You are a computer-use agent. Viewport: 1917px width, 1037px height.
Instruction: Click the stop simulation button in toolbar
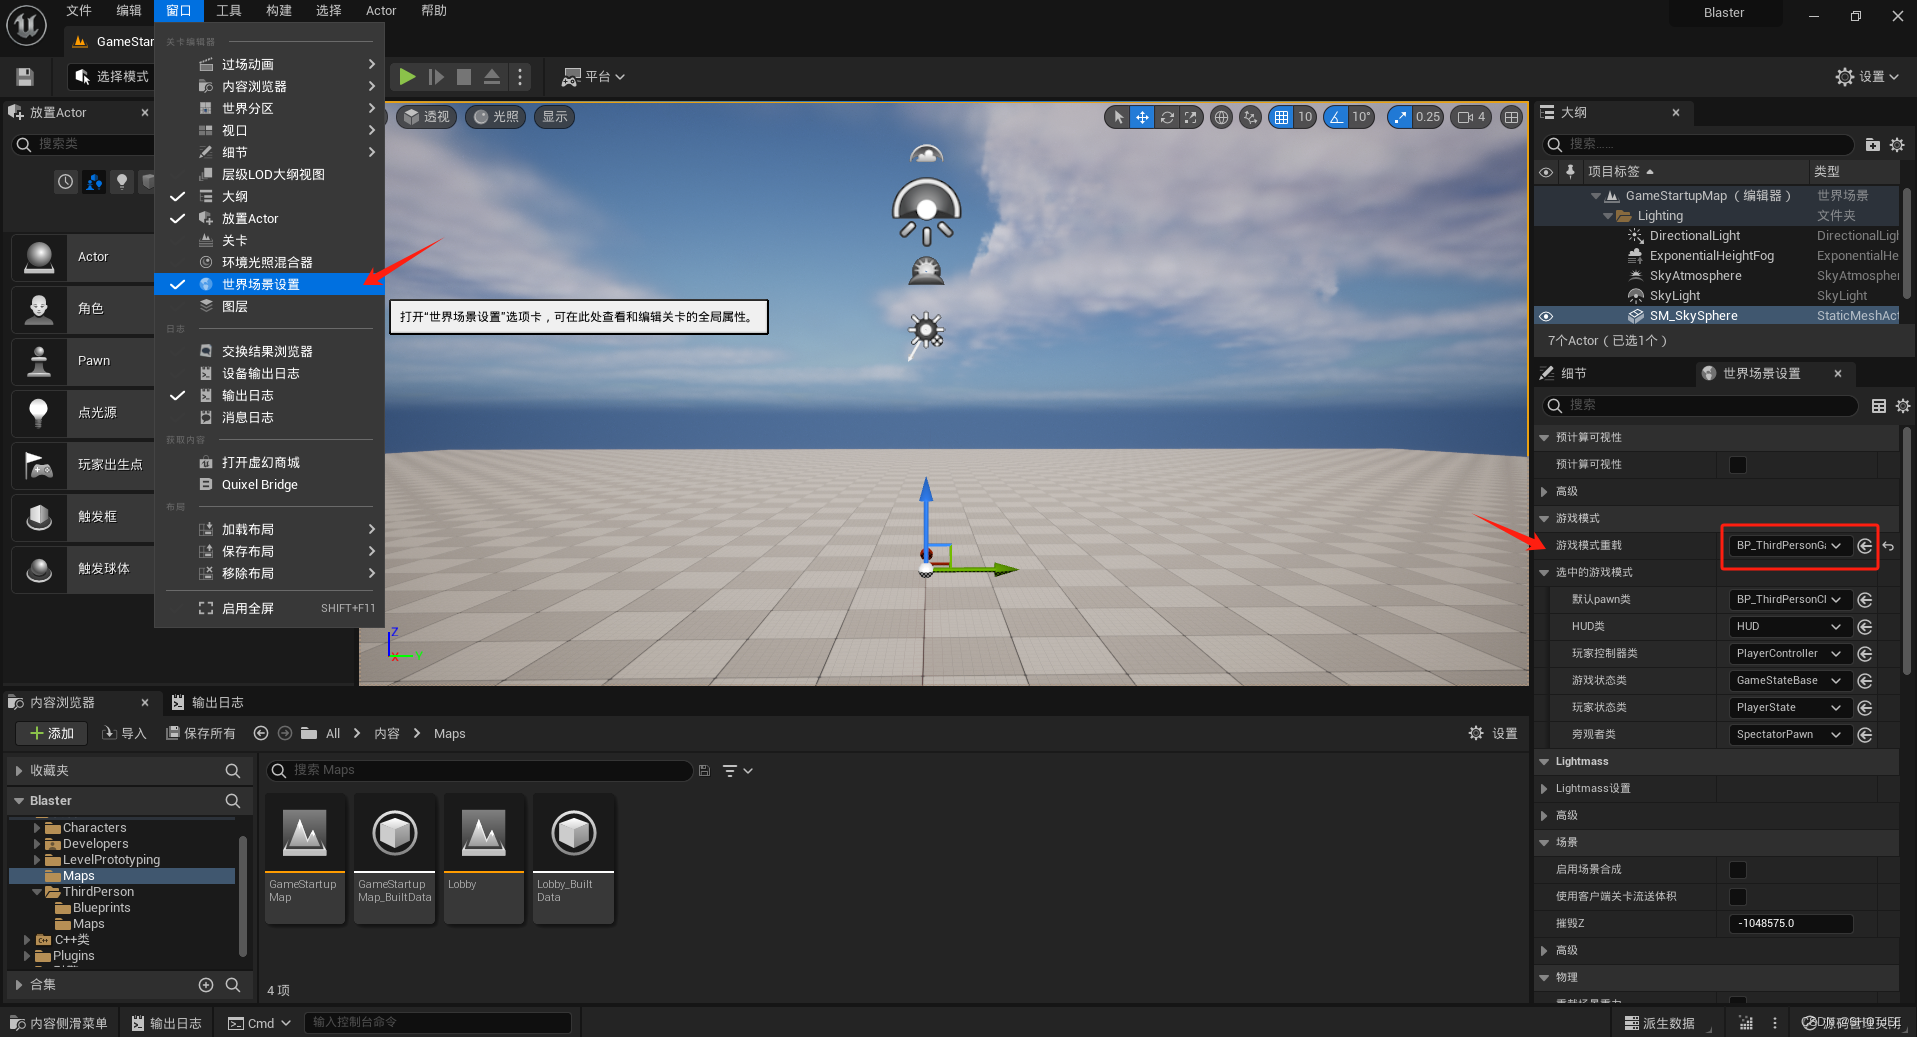click(x=464, y=77)
